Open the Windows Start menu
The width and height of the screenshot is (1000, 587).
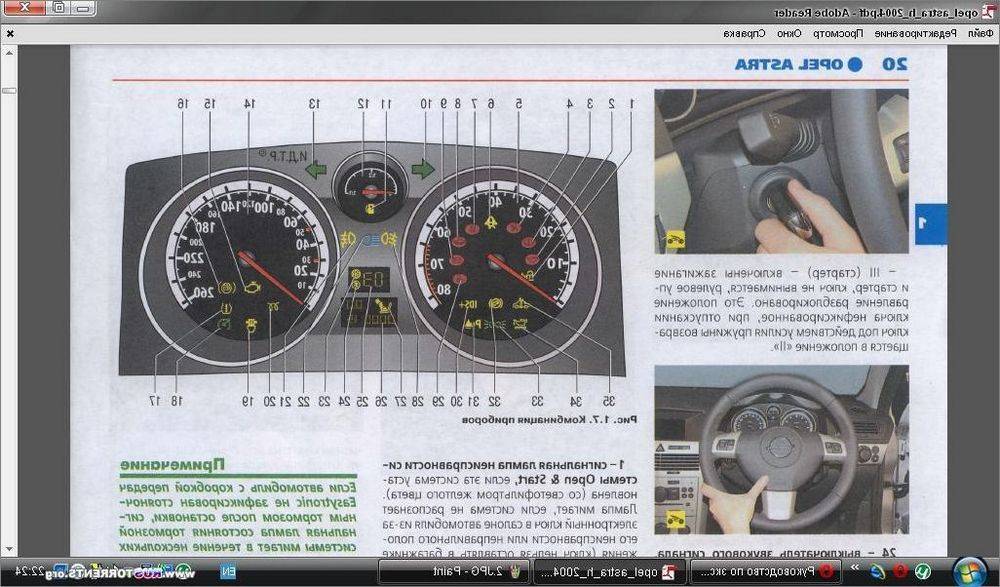969,570
